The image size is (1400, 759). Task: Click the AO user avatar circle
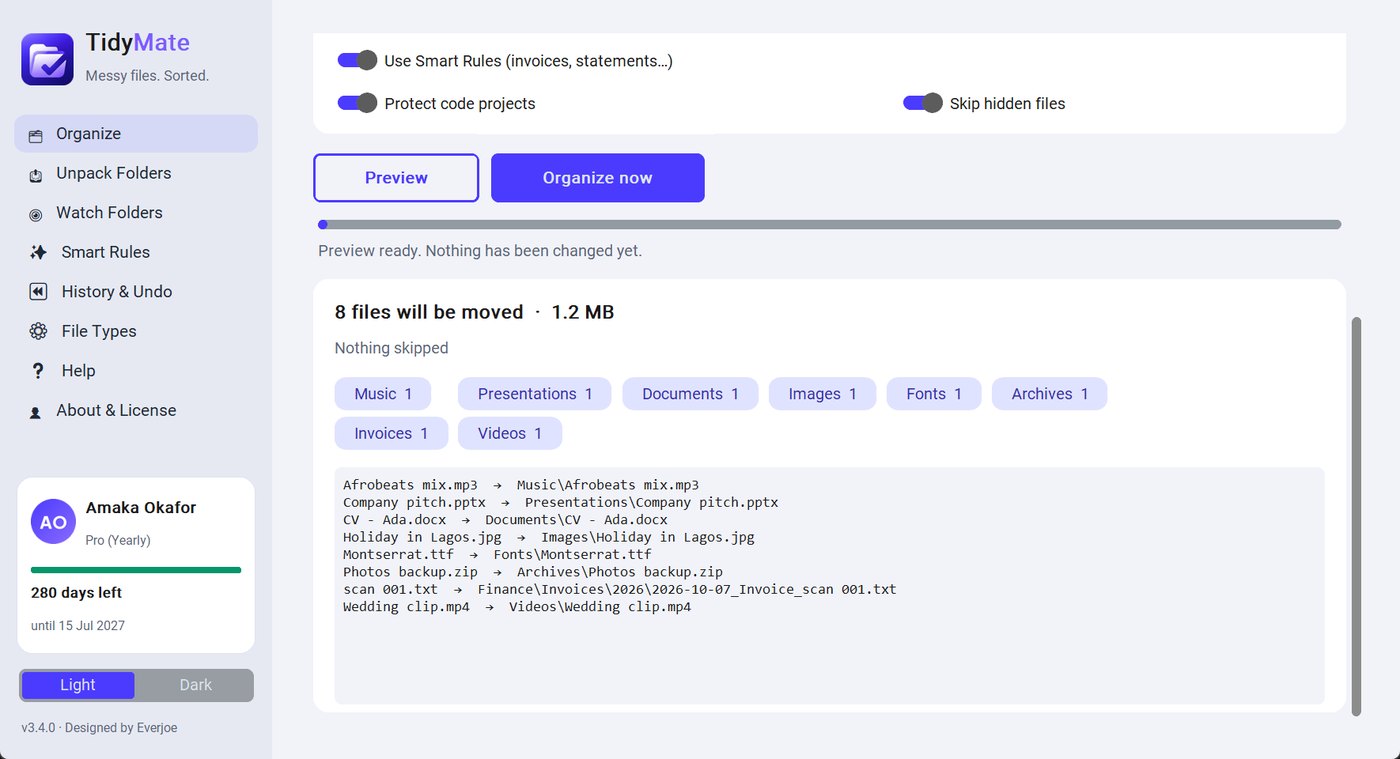53,522
